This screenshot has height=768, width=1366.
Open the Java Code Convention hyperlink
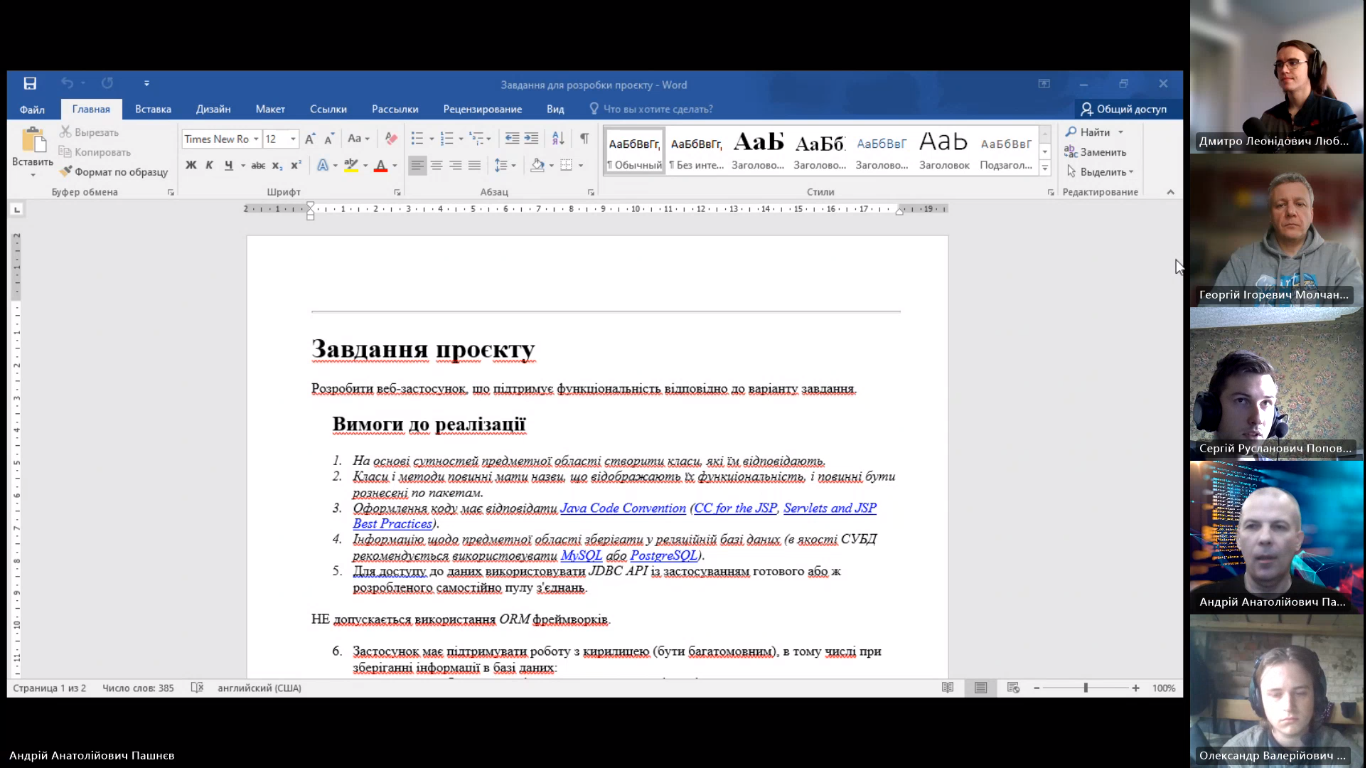pyautogui.click(x=622, y=509)
